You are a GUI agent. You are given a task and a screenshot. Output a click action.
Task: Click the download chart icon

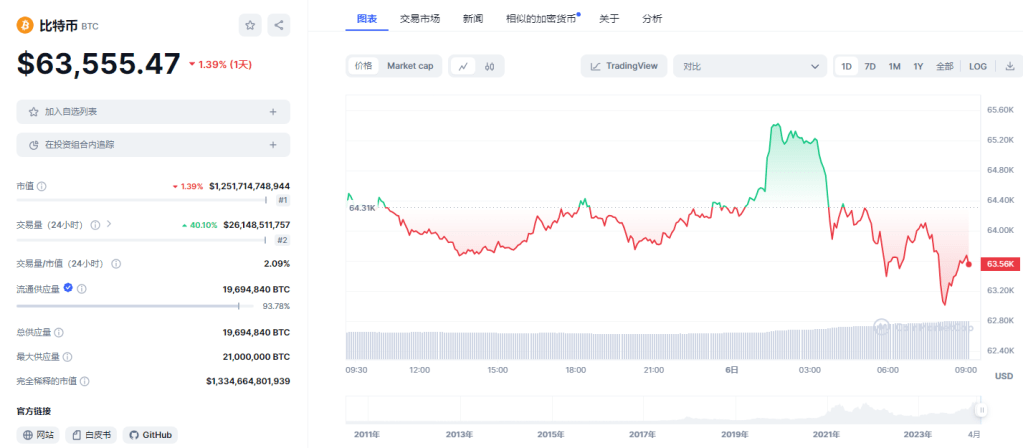[x=1009, y=66]
